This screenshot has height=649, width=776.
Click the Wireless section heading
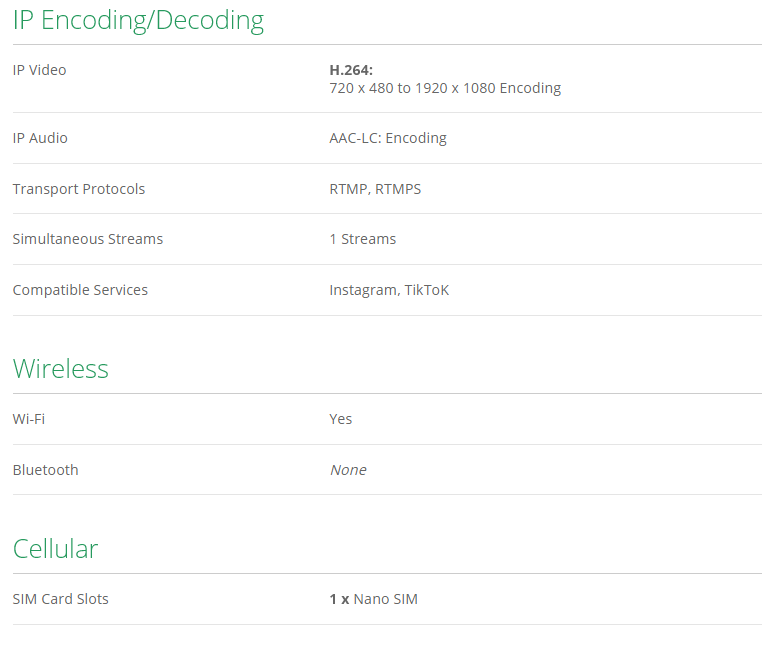60,369
